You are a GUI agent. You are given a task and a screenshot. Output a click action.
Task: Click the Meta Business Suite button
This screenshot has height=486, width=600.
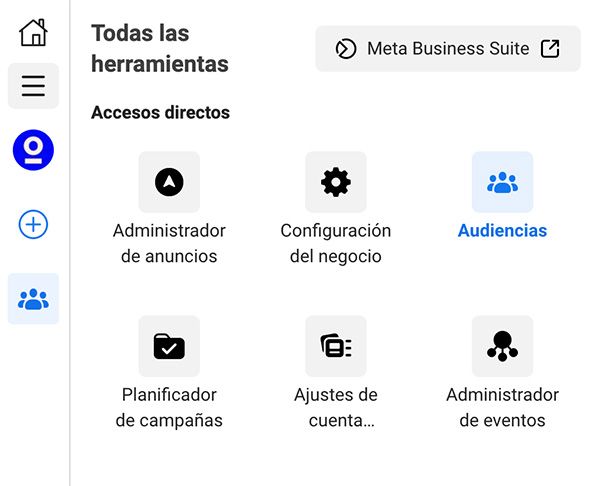click(448, 49)
